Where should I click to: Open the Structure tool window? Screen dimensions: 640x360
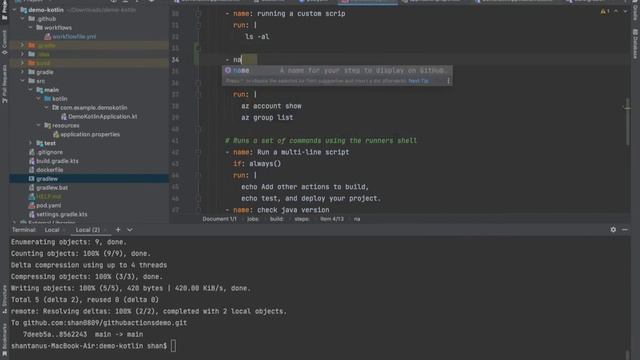pyautogui.click(x=4, y=299)
